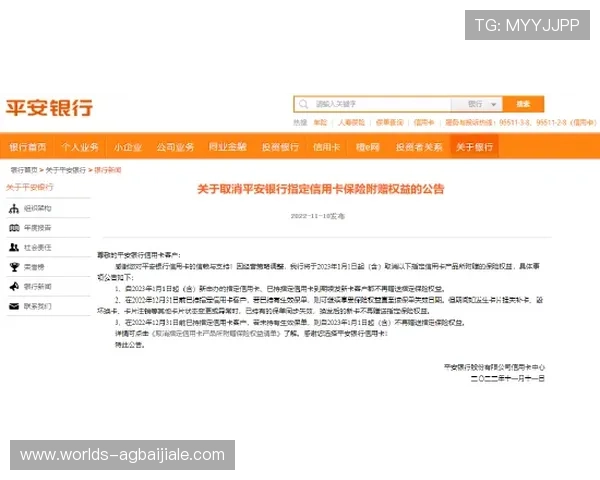This screenshot has height=480, width=600.
Task: Open 组织架构 via its hierarchy icon
Action: point(14,209)
